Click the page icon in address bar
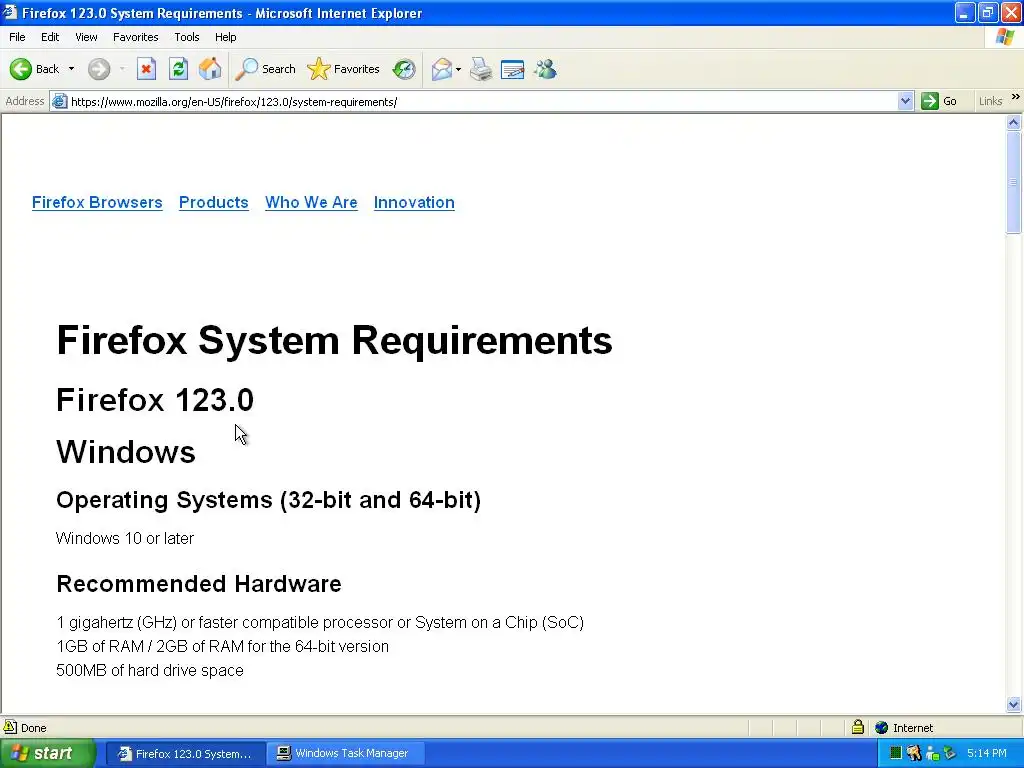Viewport: 1024px width, 768px height. (x=59, y=101)
